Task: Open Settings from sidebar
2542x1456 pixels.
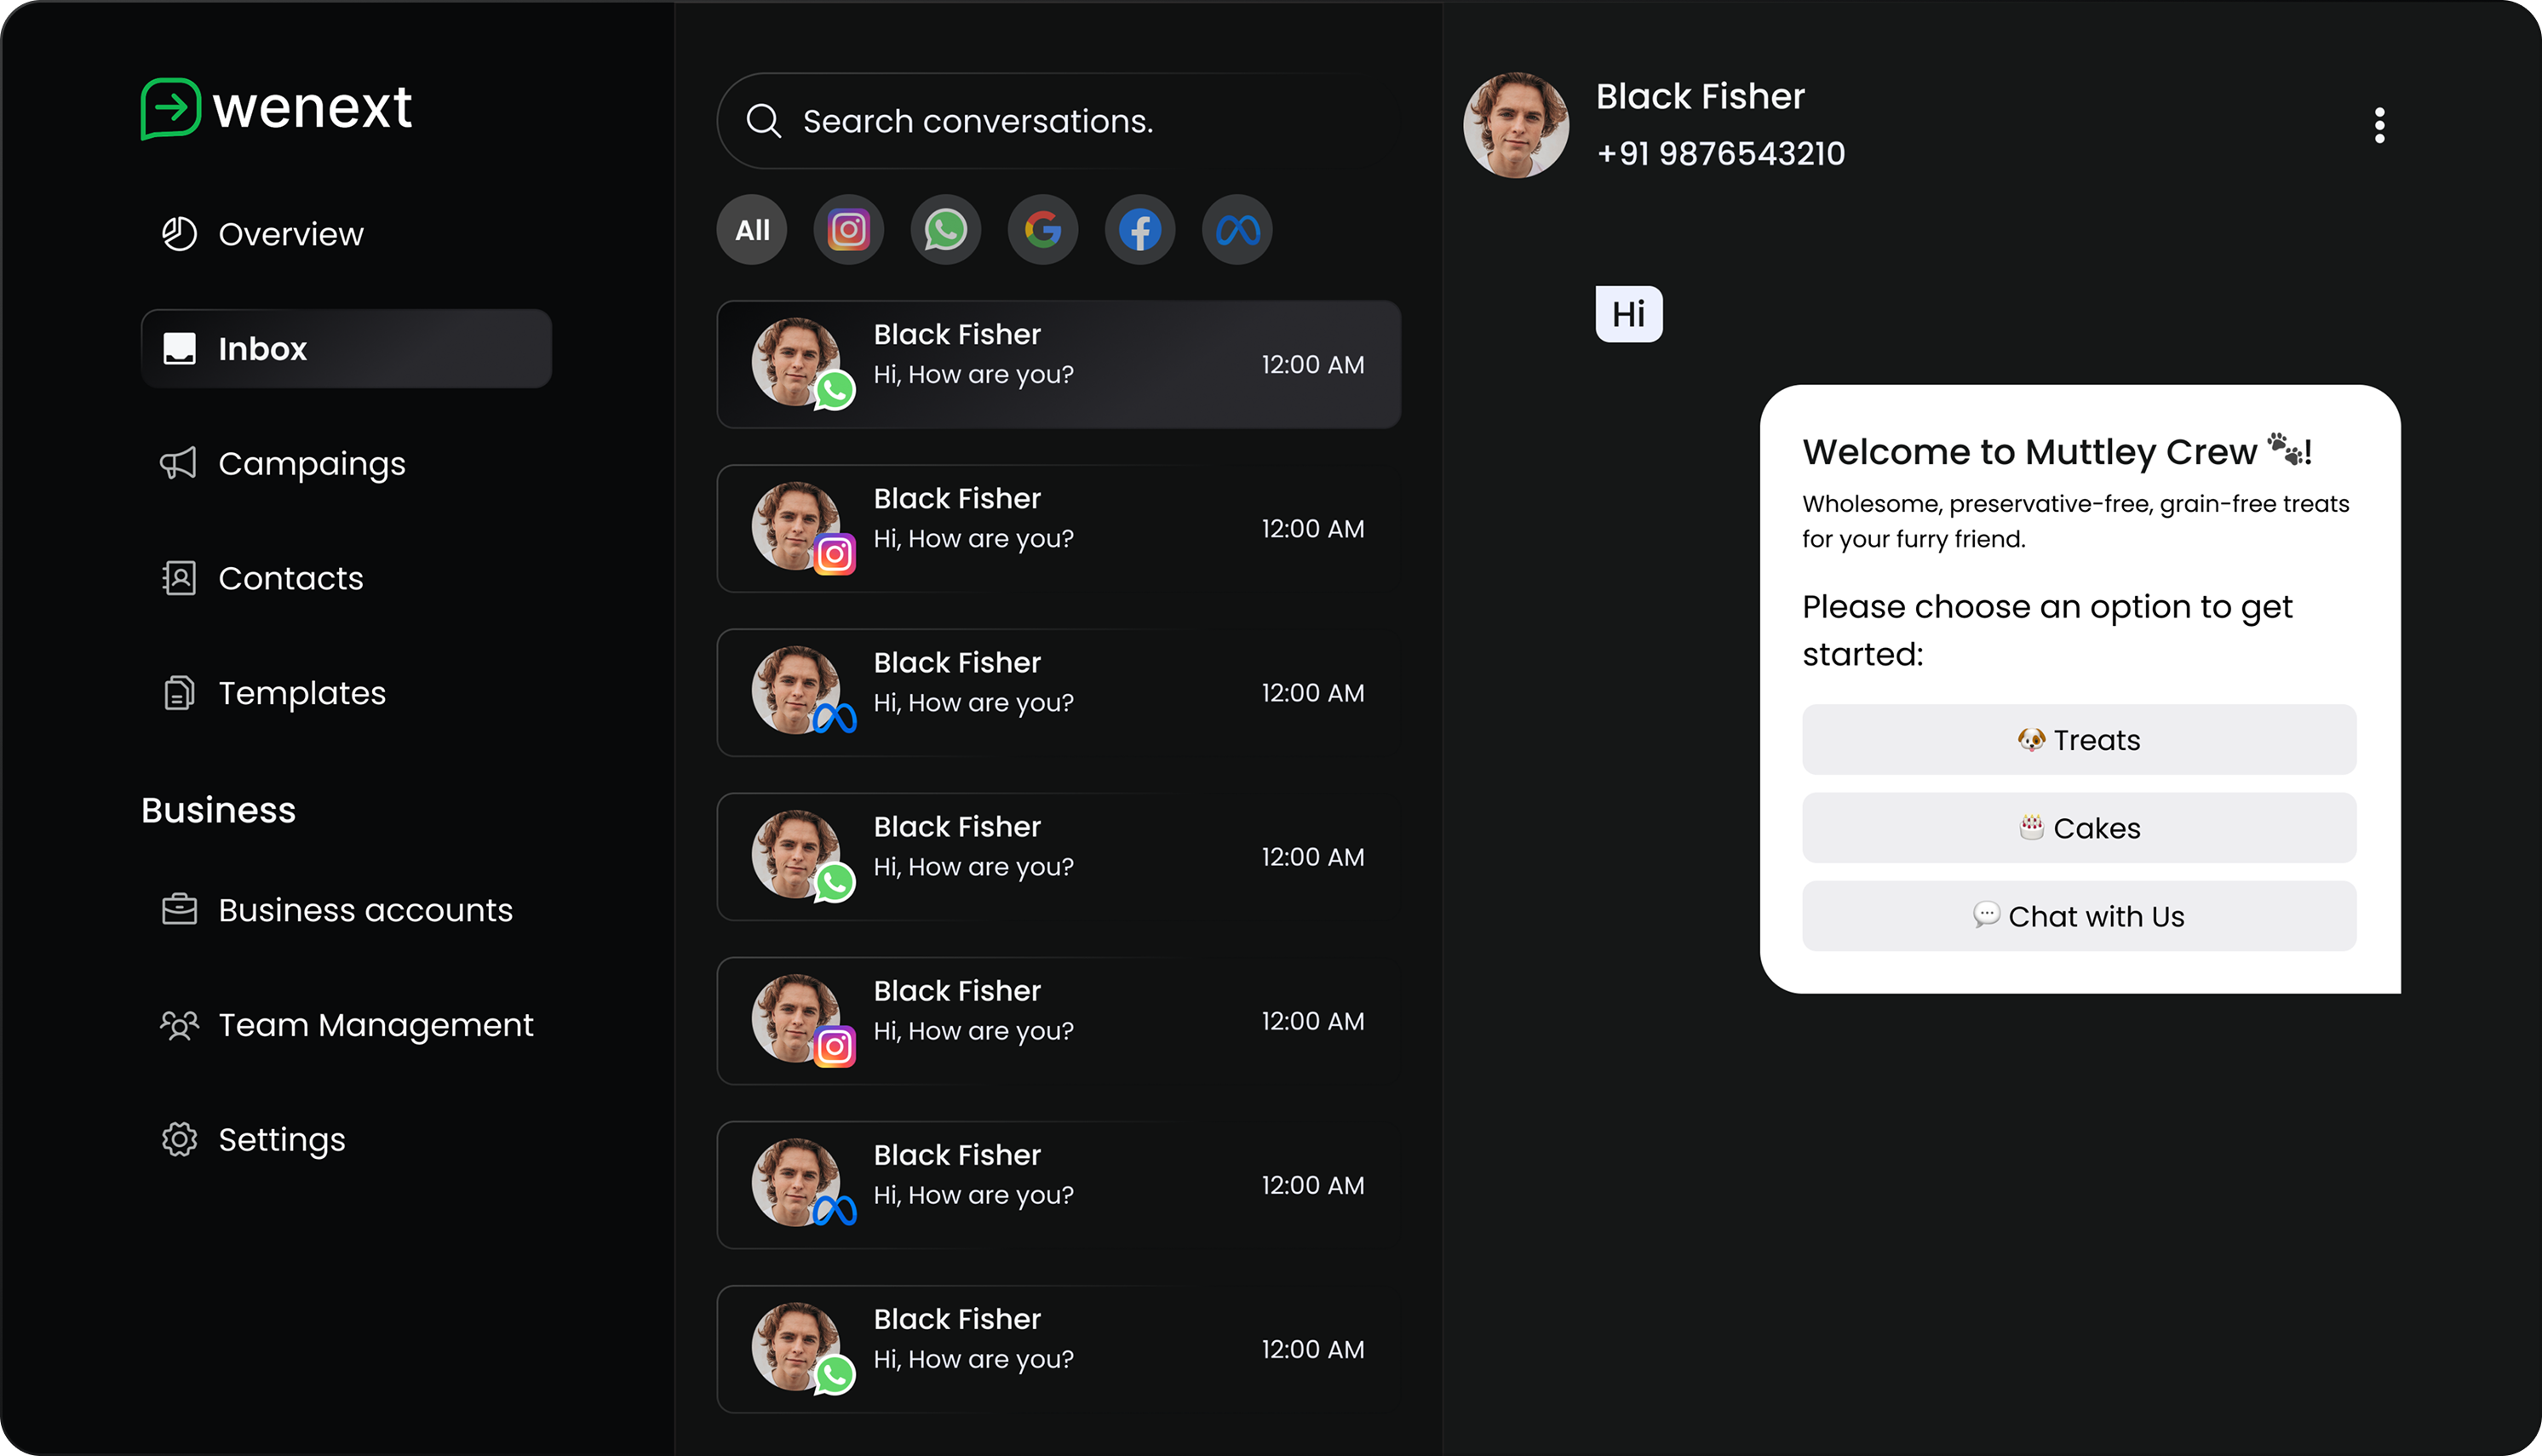Action: pos(281,1140)
